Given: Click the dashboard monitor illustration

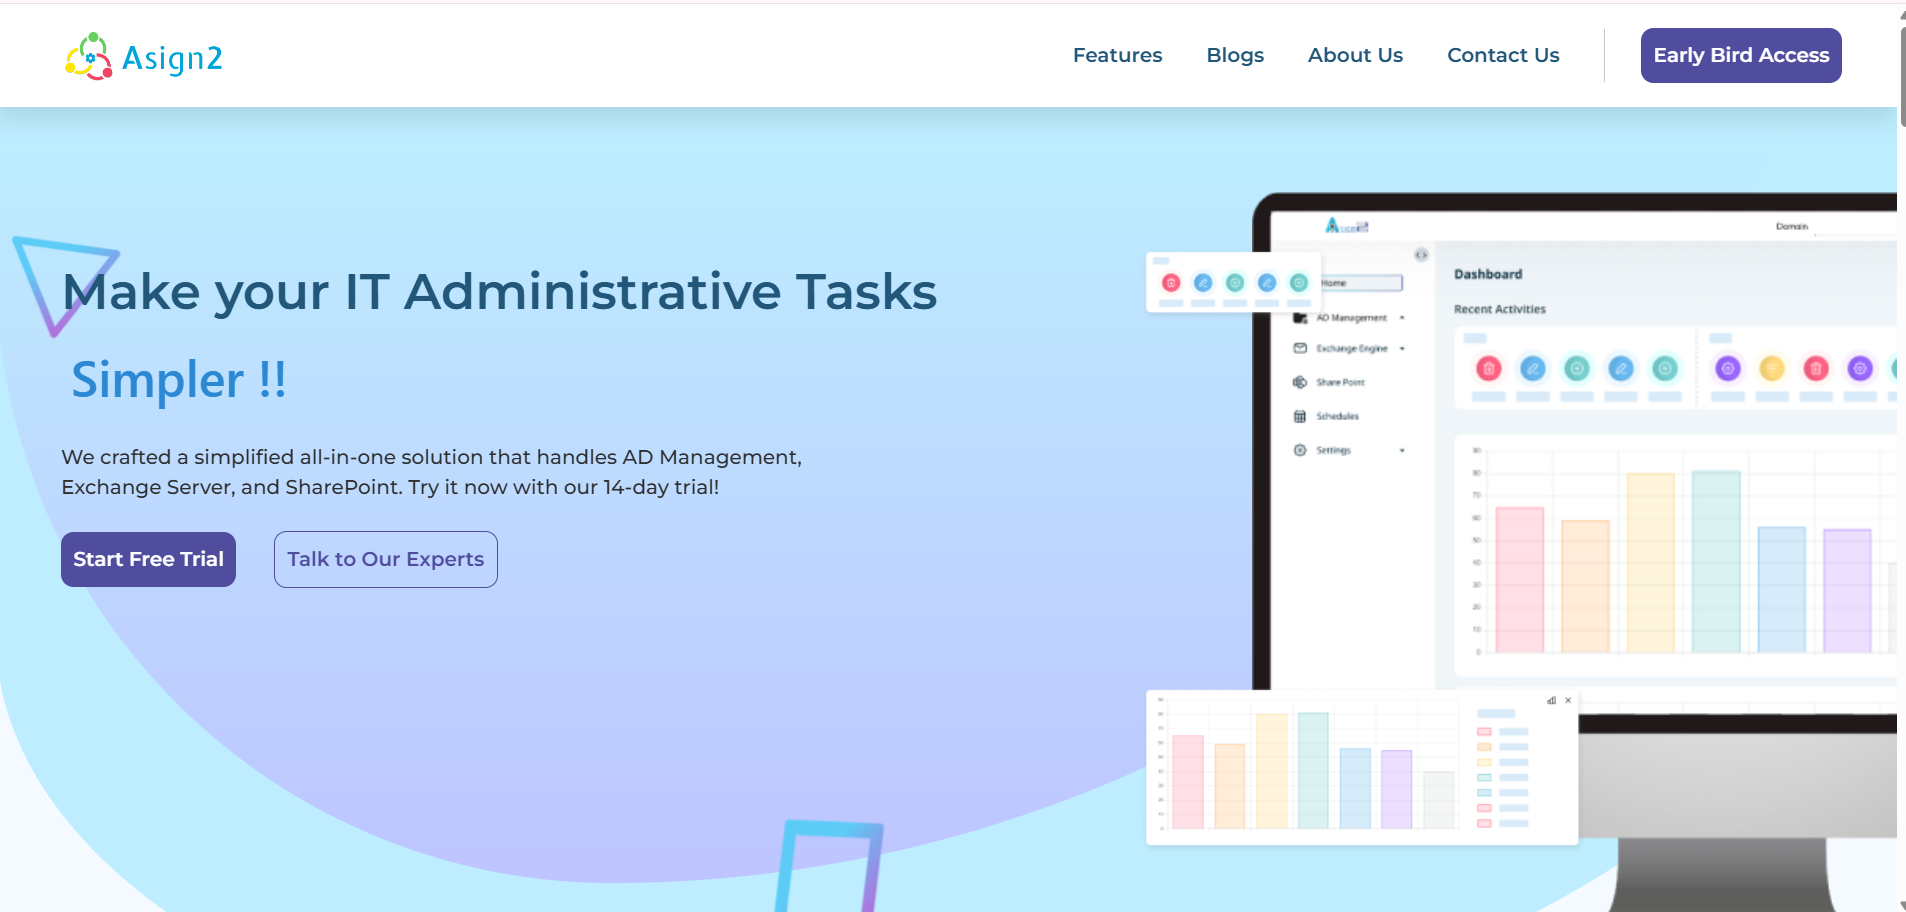Looking at the screenshot, I should (1575, 550).
